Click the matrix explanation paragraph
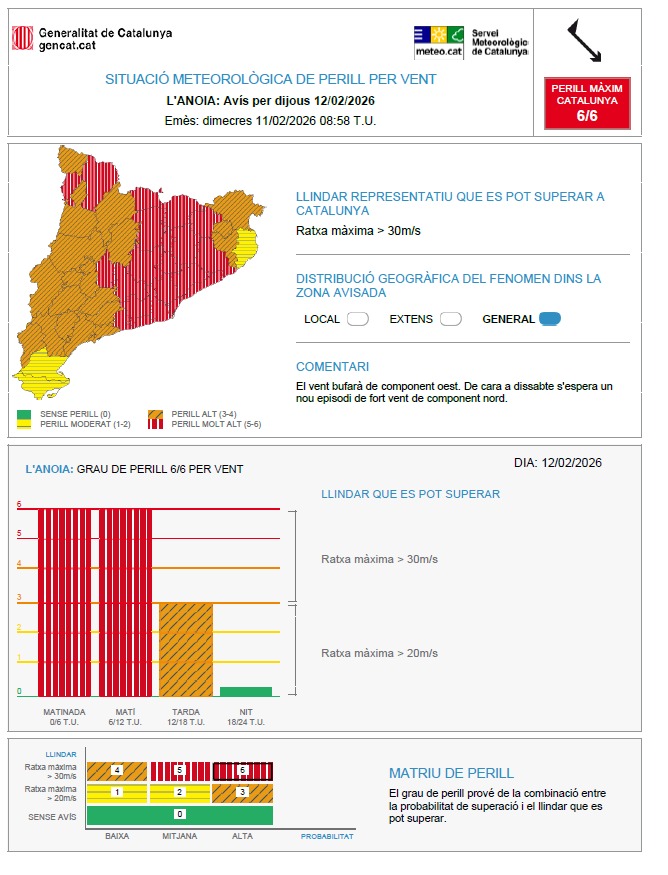The width and height of the screenshot is (668, 875). [497, 806]
